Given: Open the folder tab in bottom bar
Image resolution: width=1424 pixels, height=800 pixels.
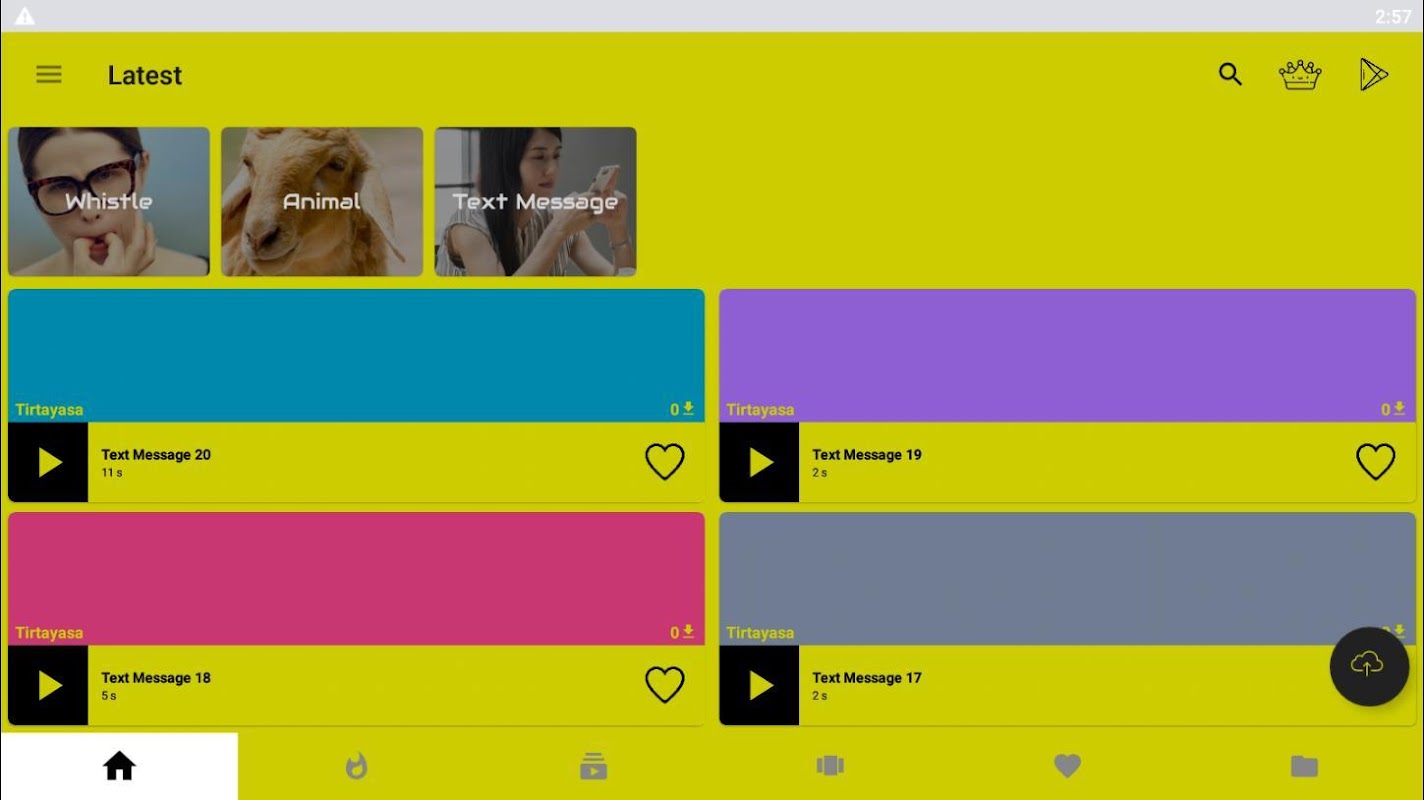Looking at the screenshot, I should point(1304,767).
